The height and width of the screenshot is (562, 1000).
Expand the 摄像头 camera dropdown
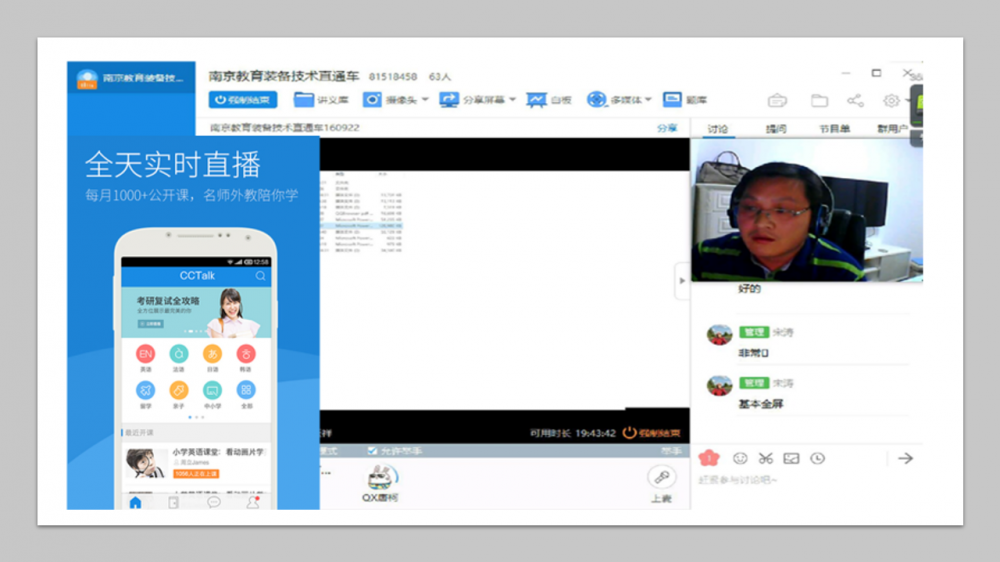coord(425,100)
